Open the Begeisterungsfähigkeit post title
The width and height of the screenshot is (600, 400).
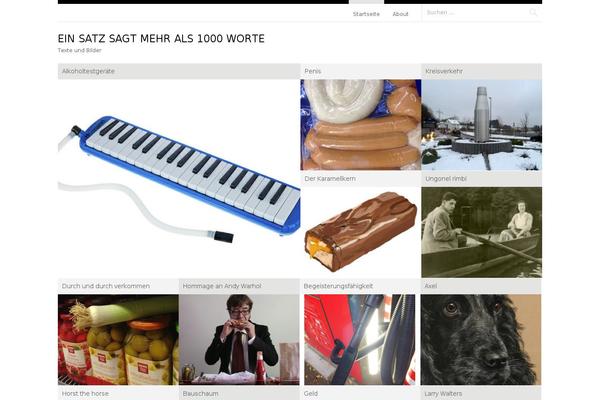(x=338, y=286)
